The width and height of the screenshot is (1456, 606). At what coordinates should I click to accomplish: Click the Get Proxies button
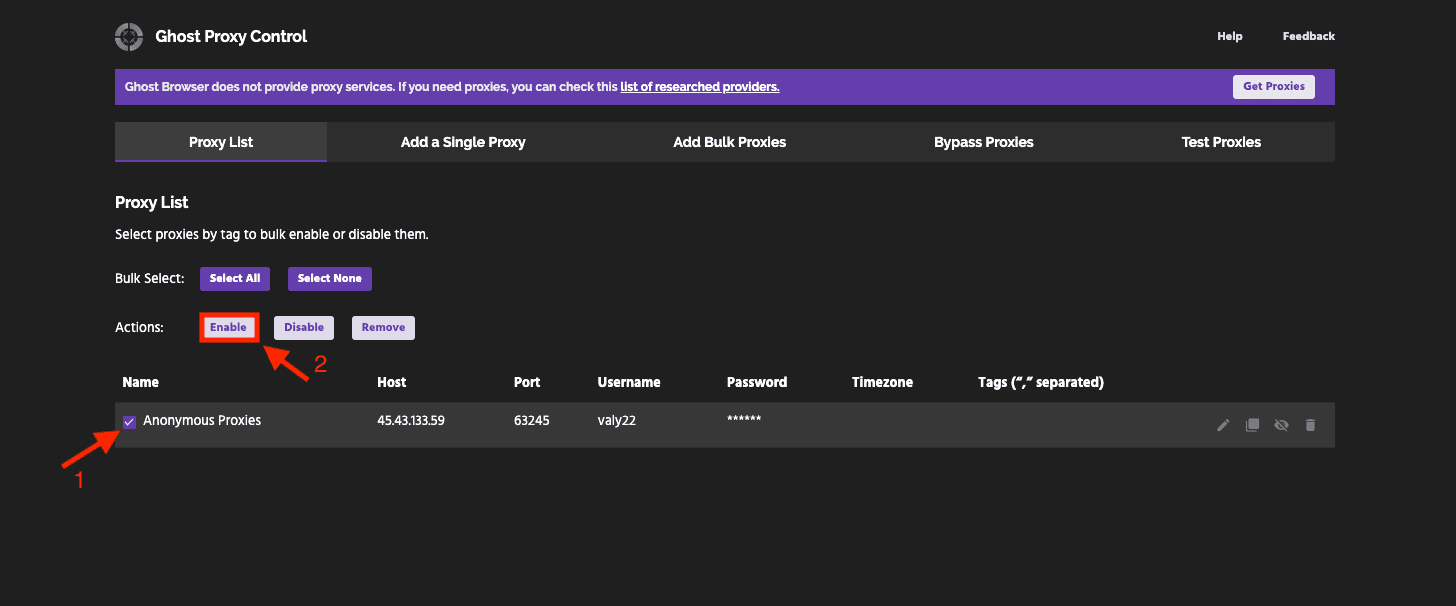pyautogui.click(x=1273, y=86)
